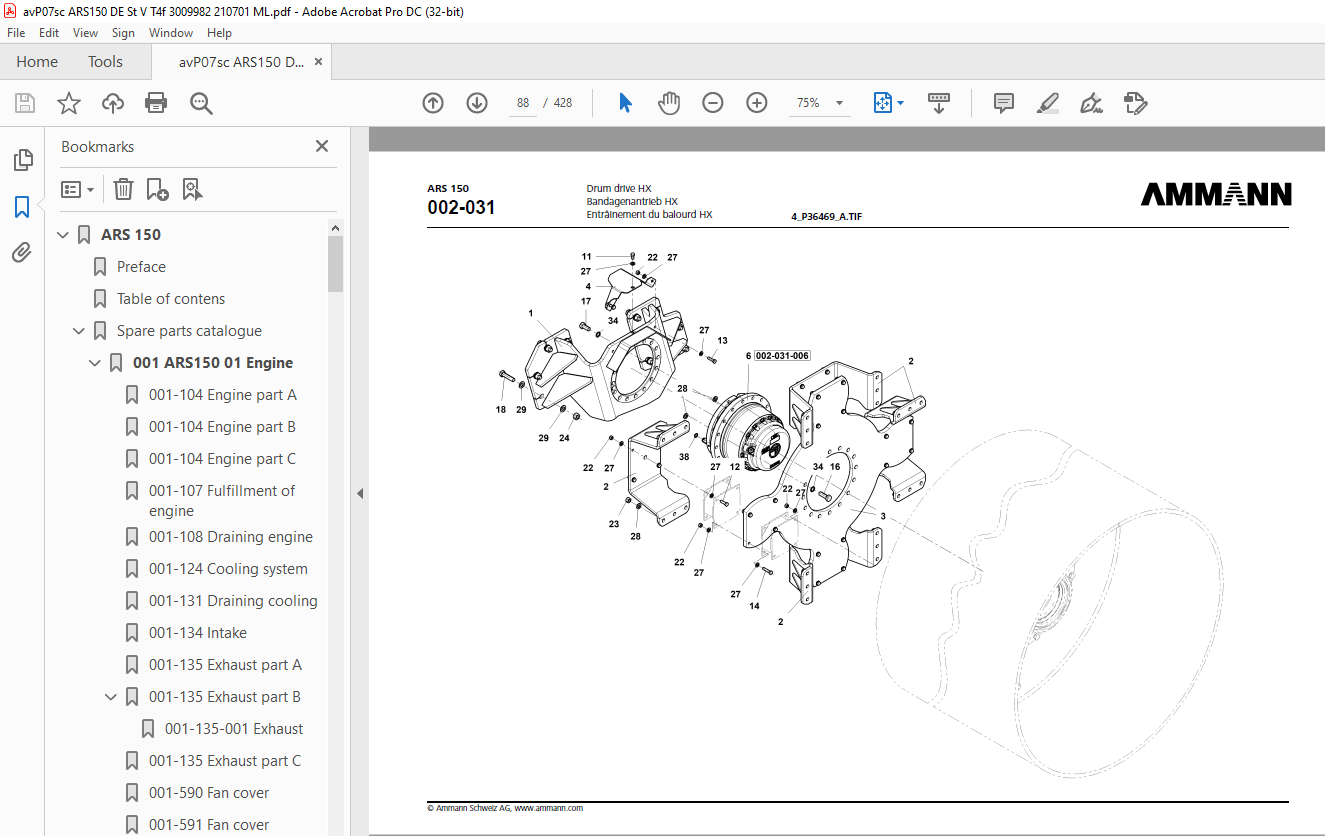Viewport: 1325px width, 836px height.
Task: Go to 001-104 Engine part B
Action: pos(223,427)
